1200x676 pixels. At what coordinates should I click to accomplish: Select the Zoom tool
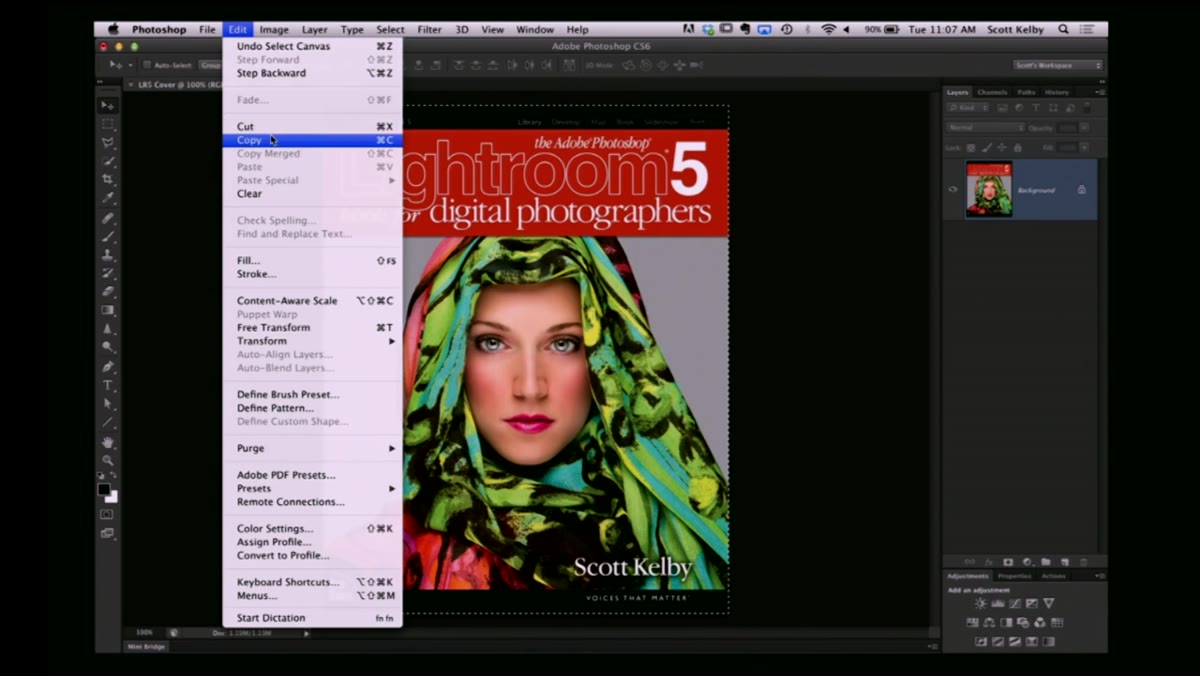[x=107, y=460]
